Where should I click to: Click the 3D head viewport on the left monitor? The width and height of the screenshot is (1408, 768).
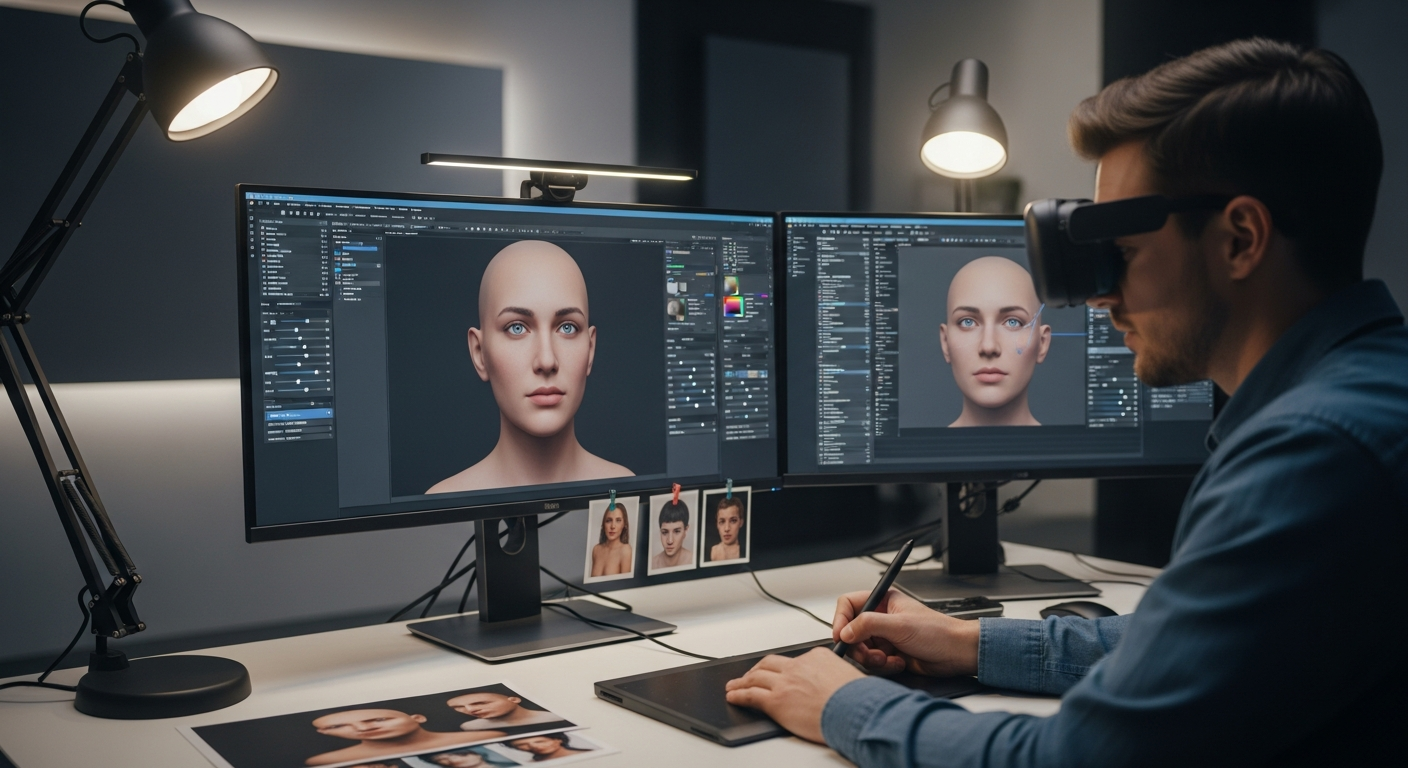(x=526, y=365)
